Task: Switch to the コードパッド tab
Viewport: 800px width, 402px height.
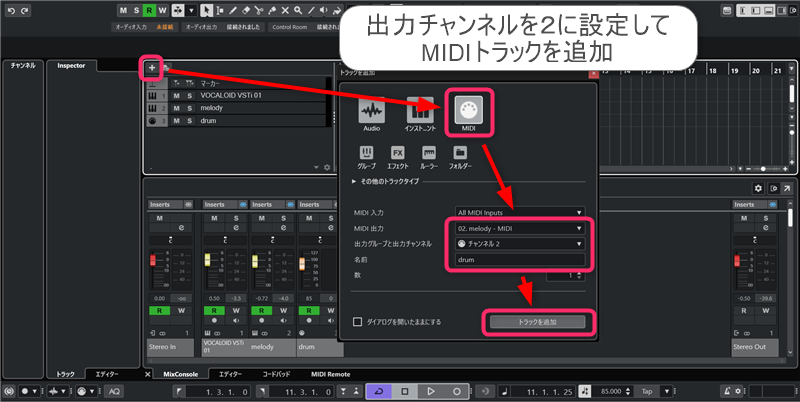Action: pos(277,374)
